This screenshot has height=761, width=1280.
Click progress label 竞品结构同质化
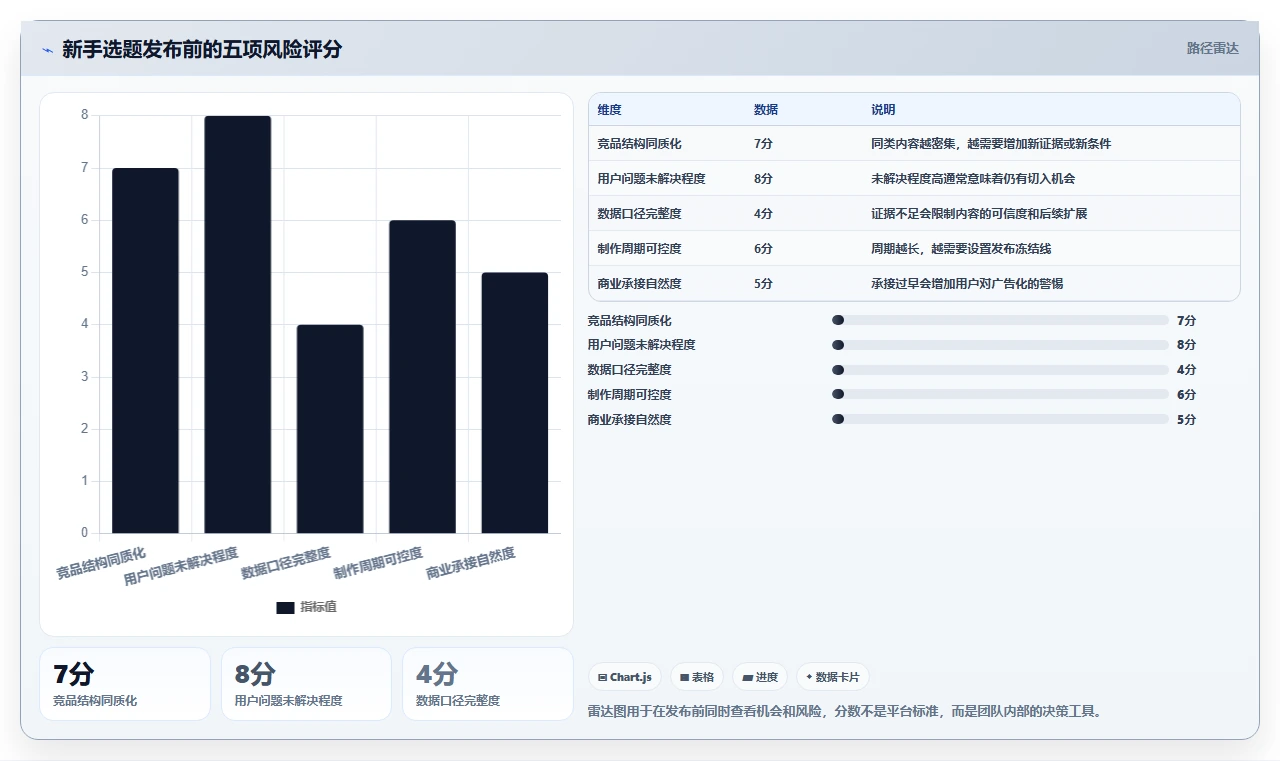coord(630,321)
